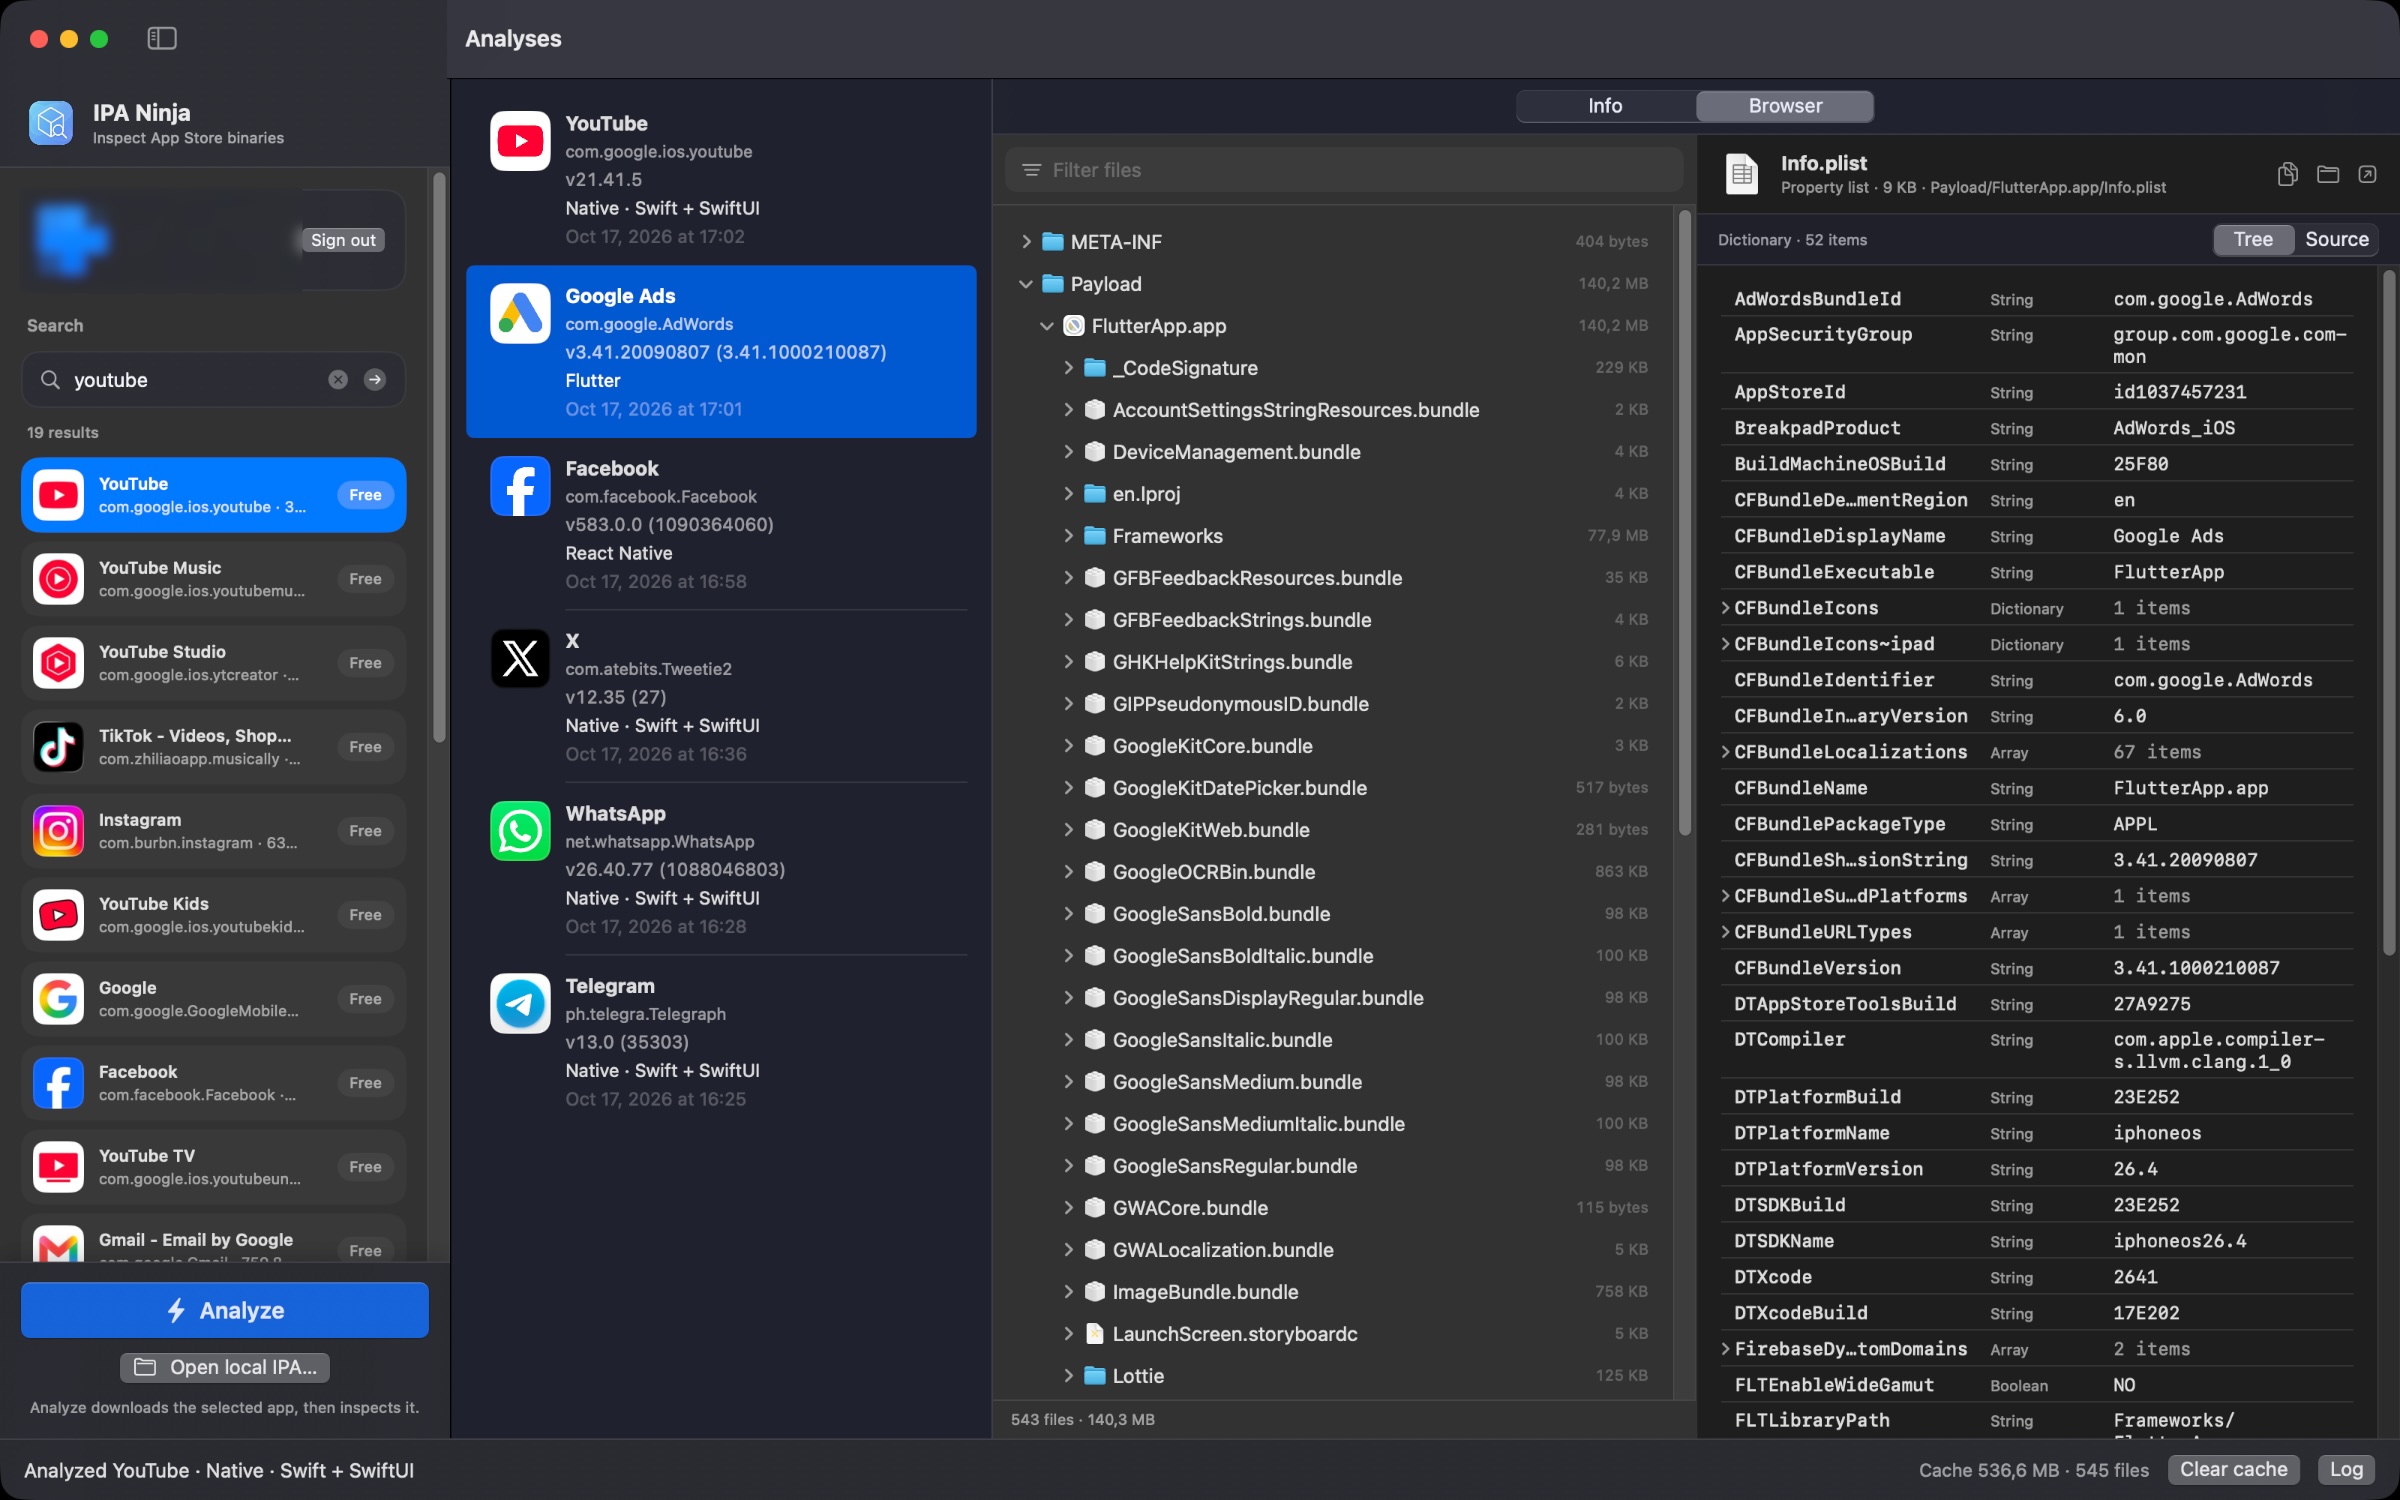Open the Browser tab
The width and height of the screenshot is (2400, 1500).
[x=1785, y=106]
